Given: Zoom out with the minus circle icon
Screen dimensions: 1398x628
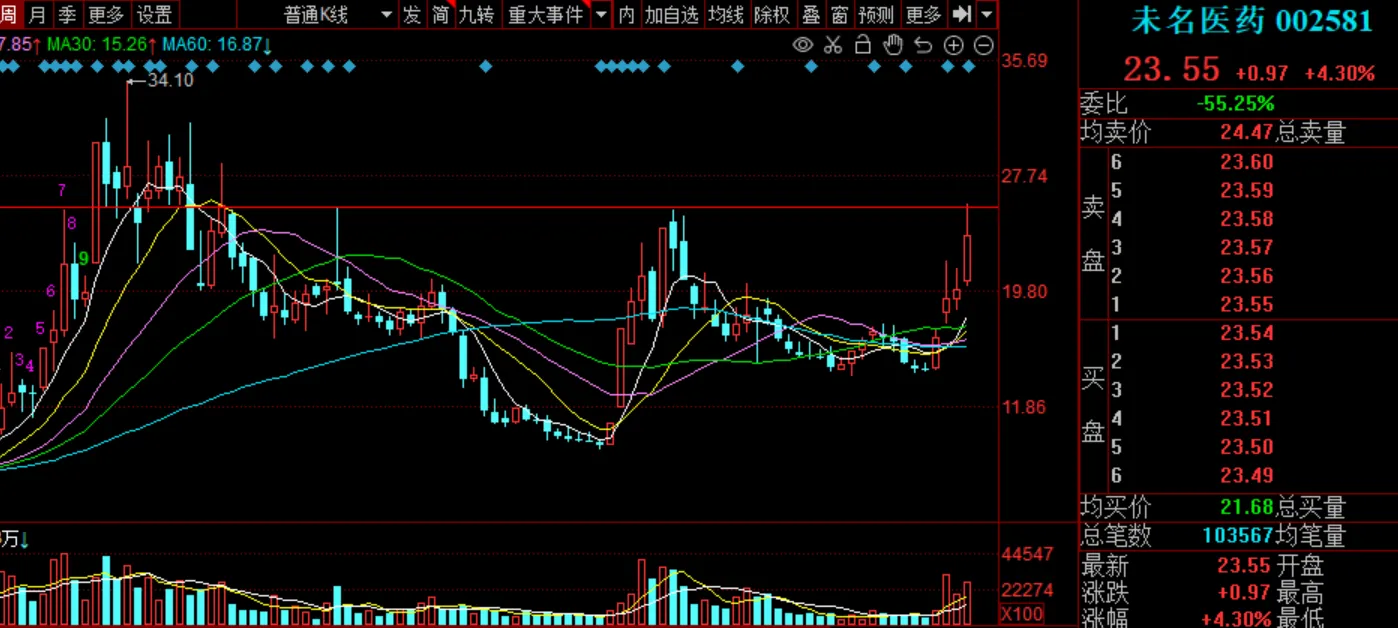Looking at the screenshot, I should coord(984,45).
